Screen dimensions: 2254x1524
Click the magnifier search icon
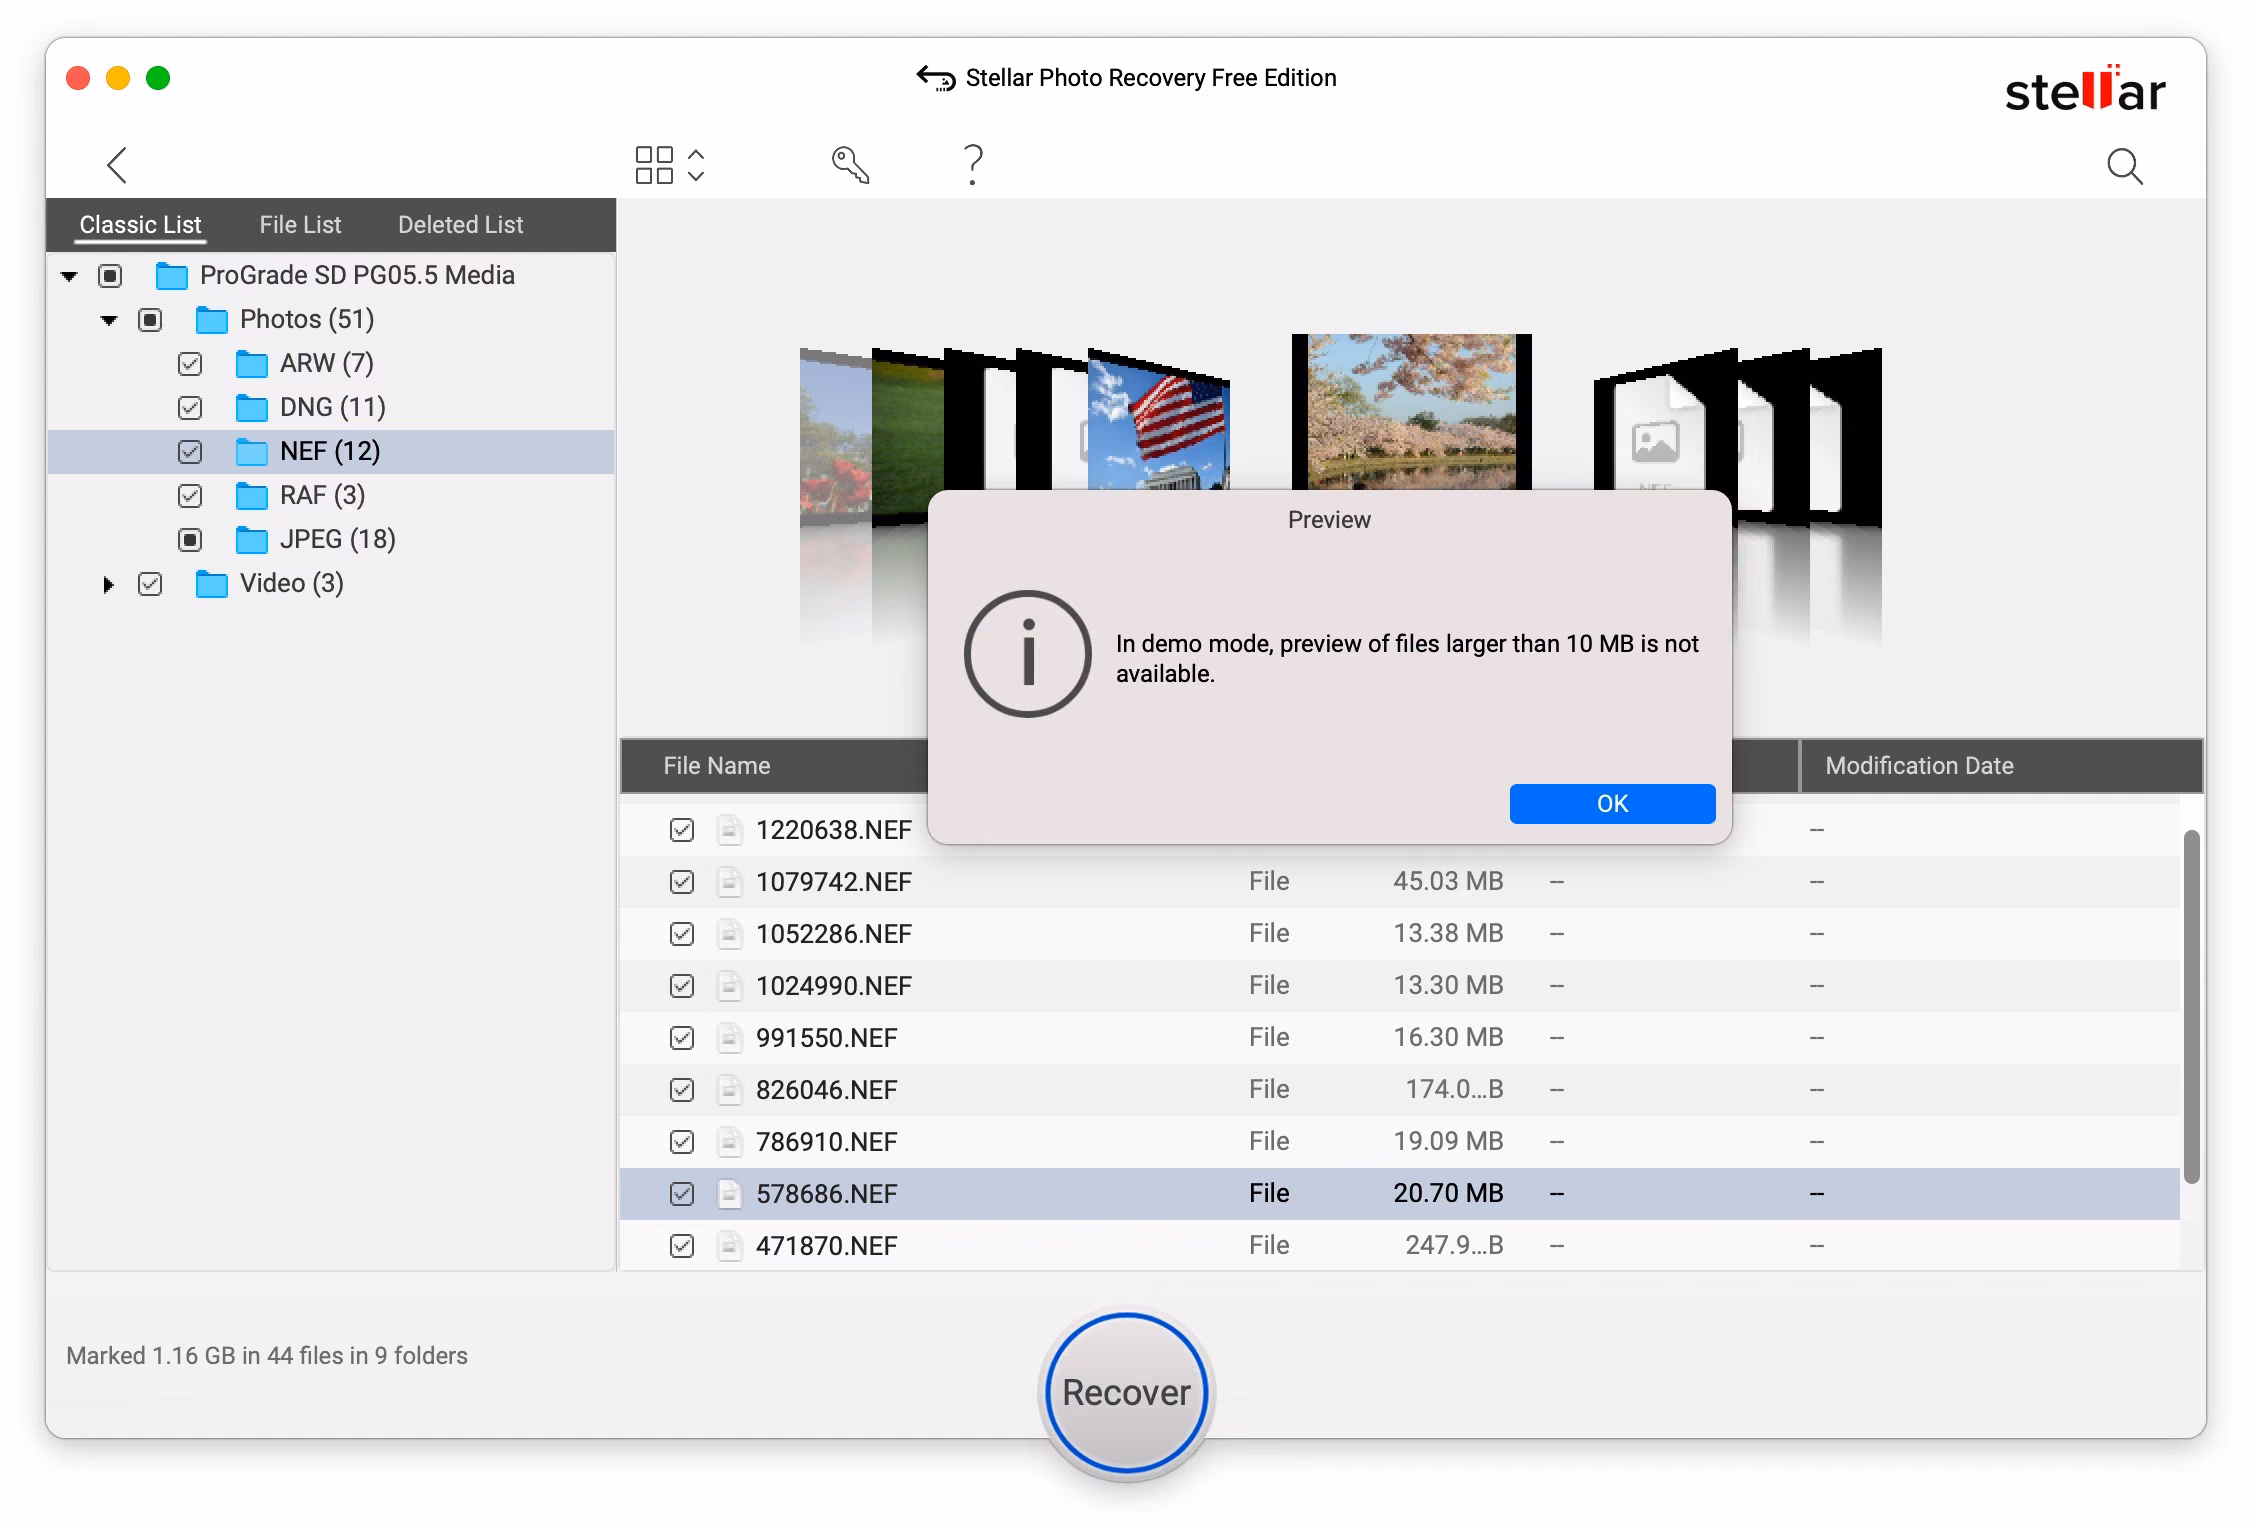2124,166
